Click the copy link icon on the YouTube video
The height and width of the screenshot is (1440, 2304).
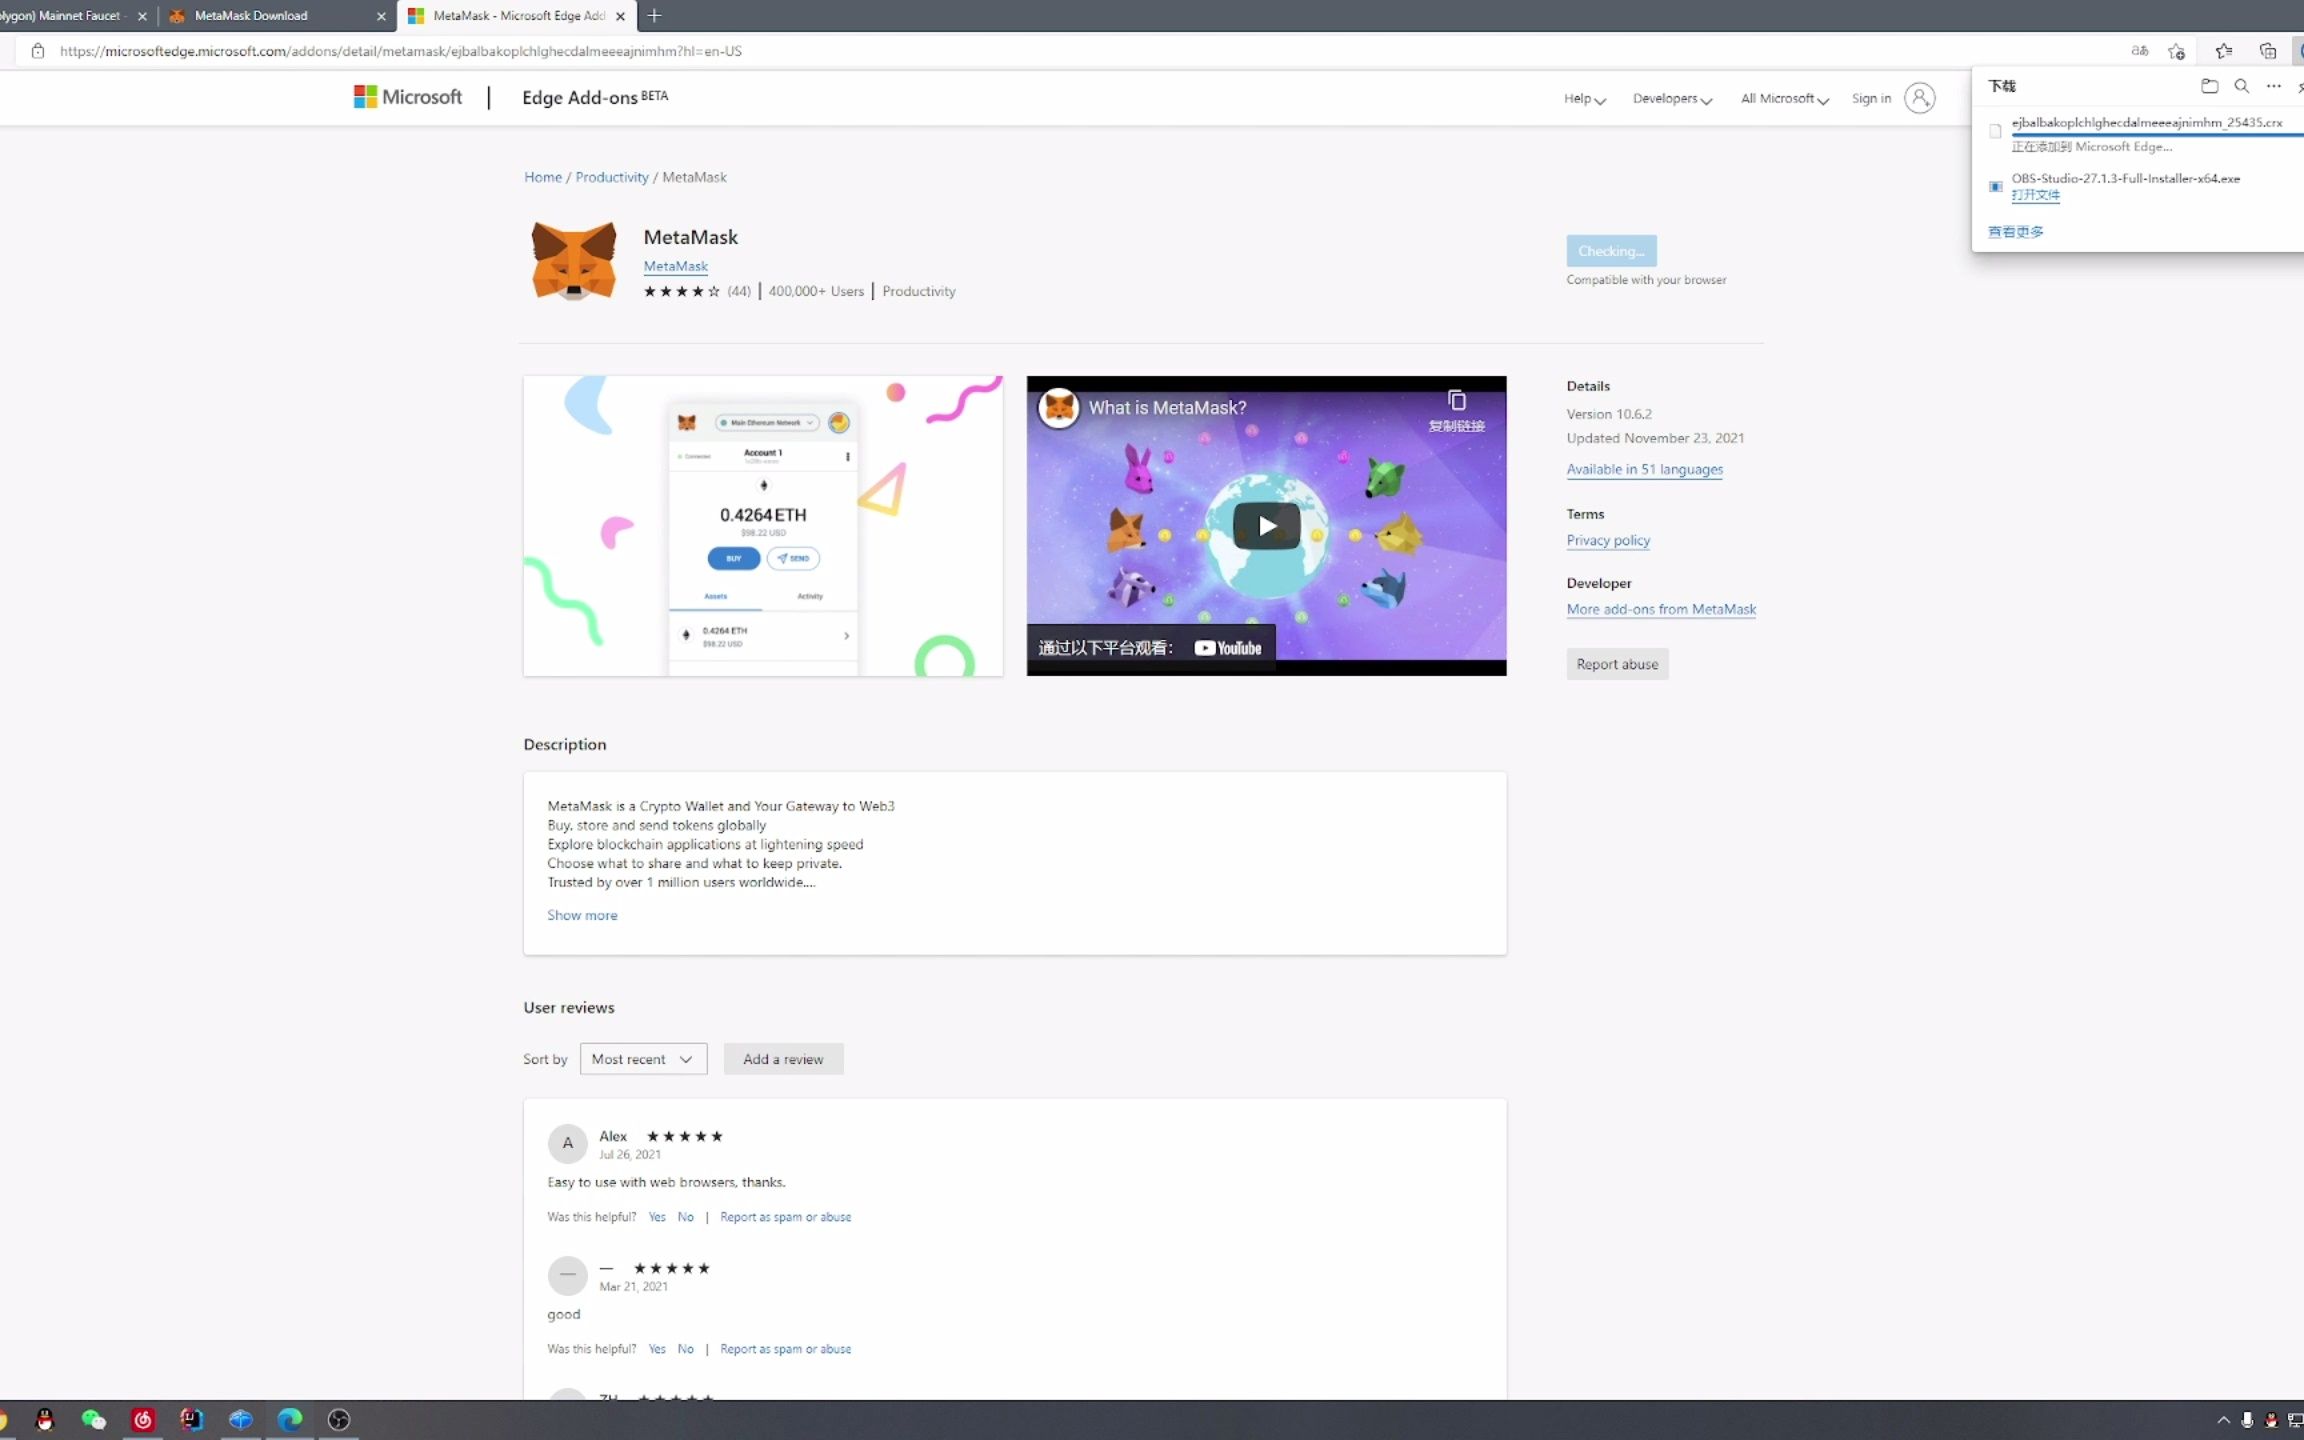[1456, 401]
